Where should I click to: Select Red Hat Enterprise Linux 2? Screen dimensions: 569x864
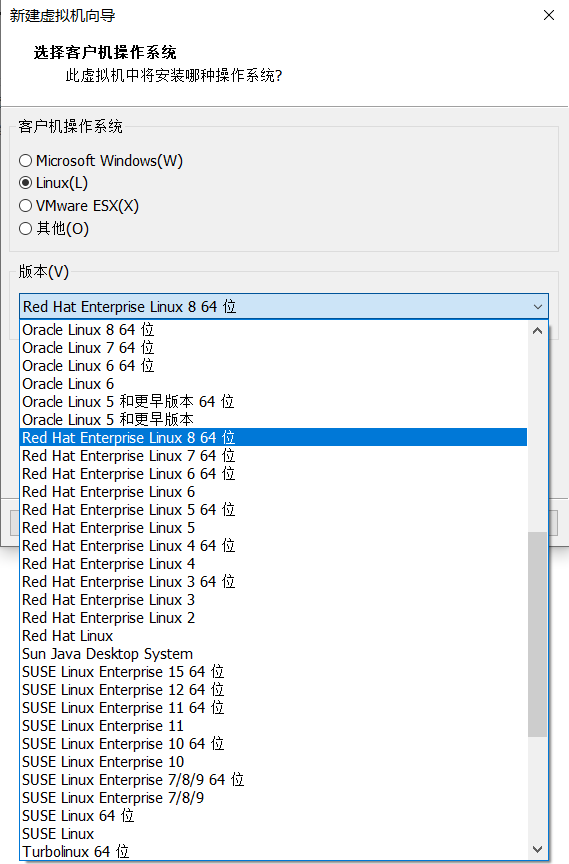click(x=273, y=618)
